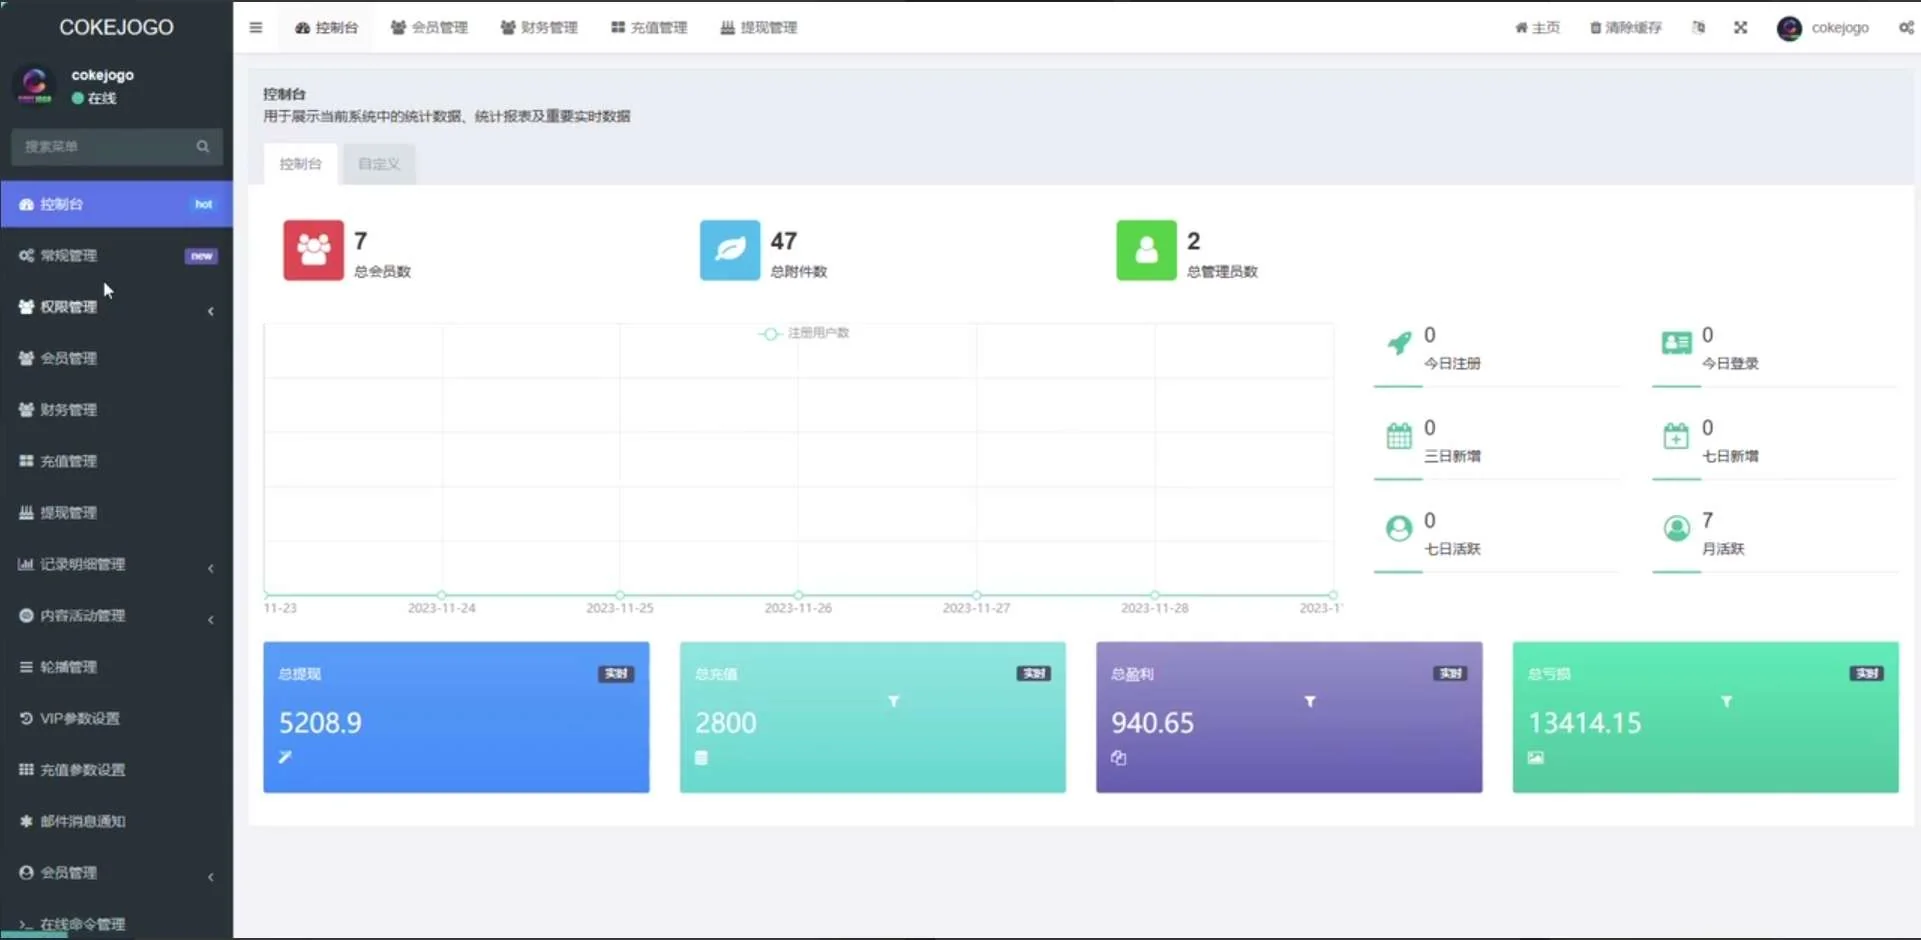Click the green total administrators icon
The height and width of the screenshot is (940, 1921).
(1146, 250)
